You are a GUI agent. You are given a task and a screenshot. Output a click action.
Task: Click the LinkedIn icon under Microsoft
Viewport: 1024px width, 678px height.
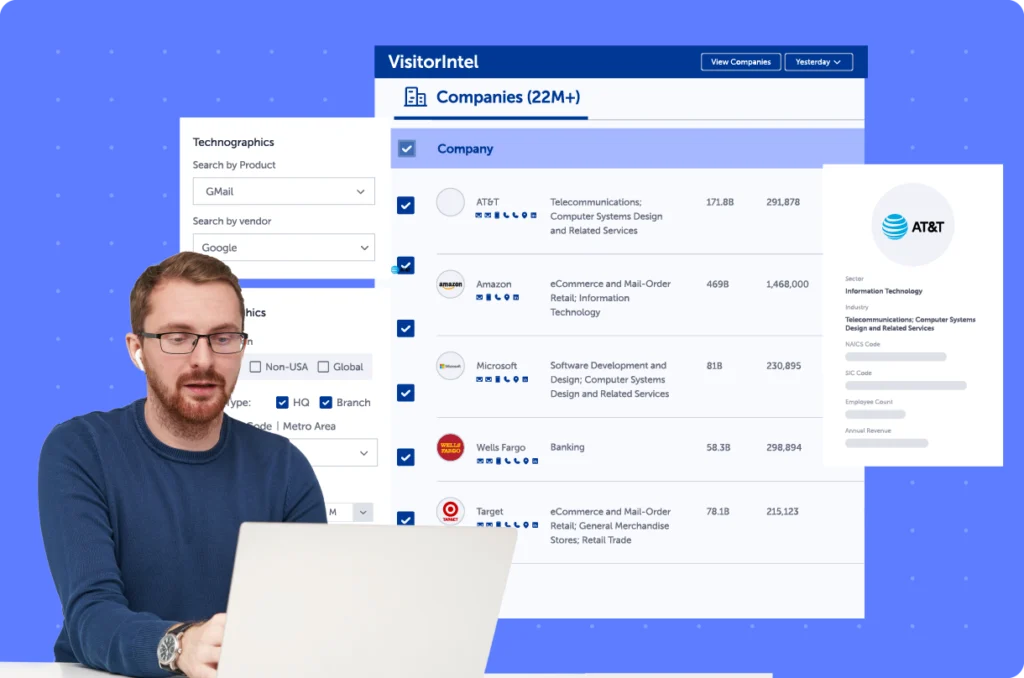(x=525, y=379)
